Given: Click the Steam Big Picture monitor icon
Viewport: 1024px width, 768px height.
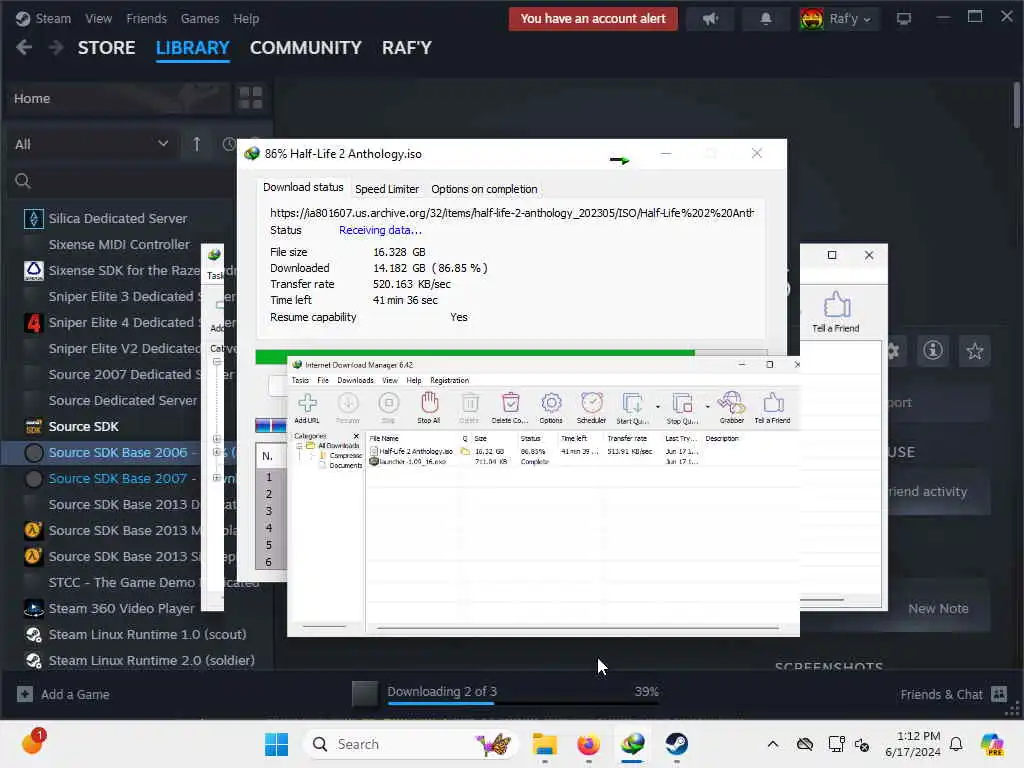Looking at the screenshot, I should pos(904,19).
